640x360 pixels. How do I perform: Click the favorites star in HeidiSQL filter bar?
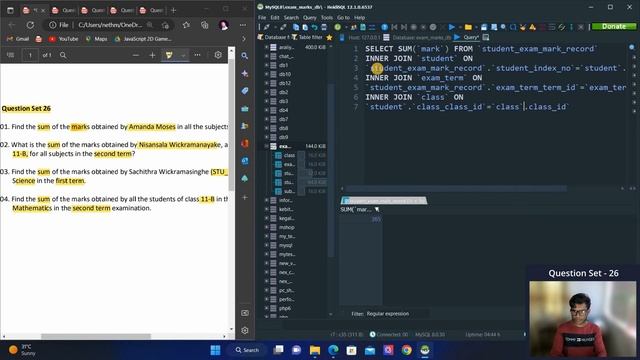(x=329, y=37)
